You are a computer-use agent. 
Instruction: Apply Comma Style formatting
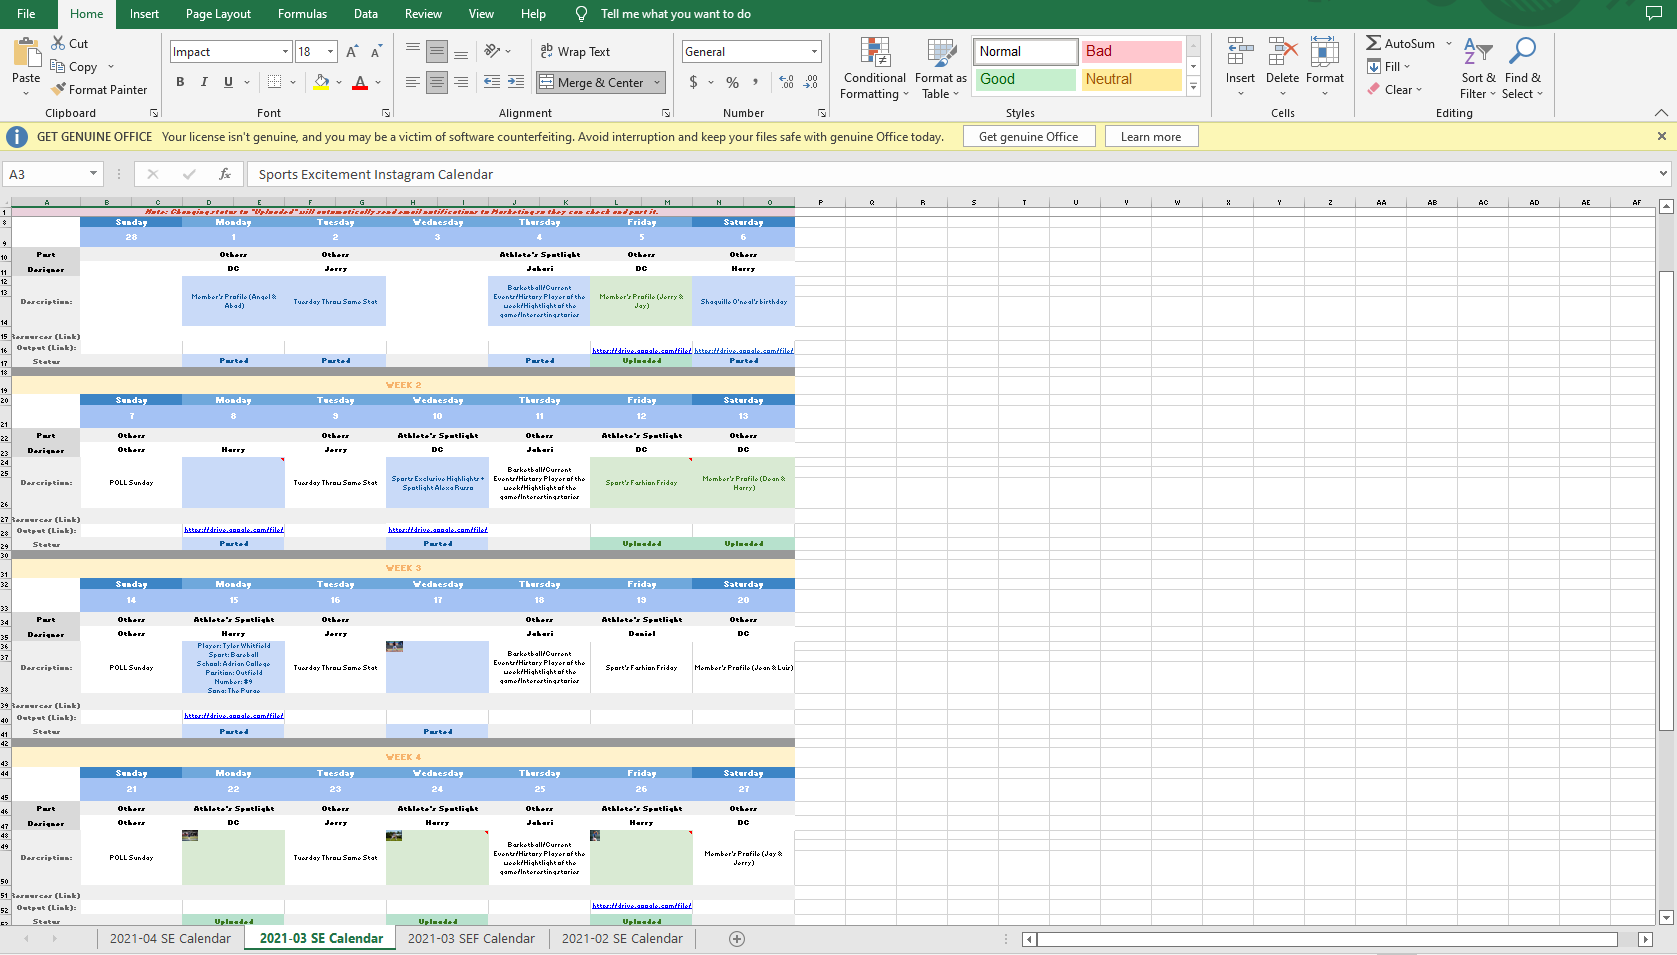tap(756, 82)
